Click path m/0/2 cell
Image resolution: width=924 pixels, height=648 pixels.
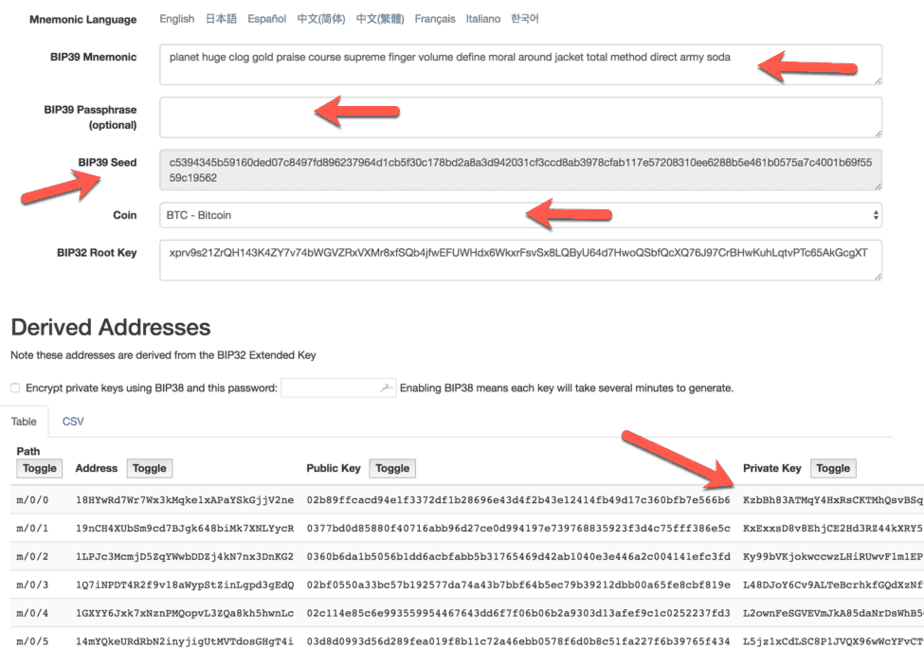click(x=32, y=557)
